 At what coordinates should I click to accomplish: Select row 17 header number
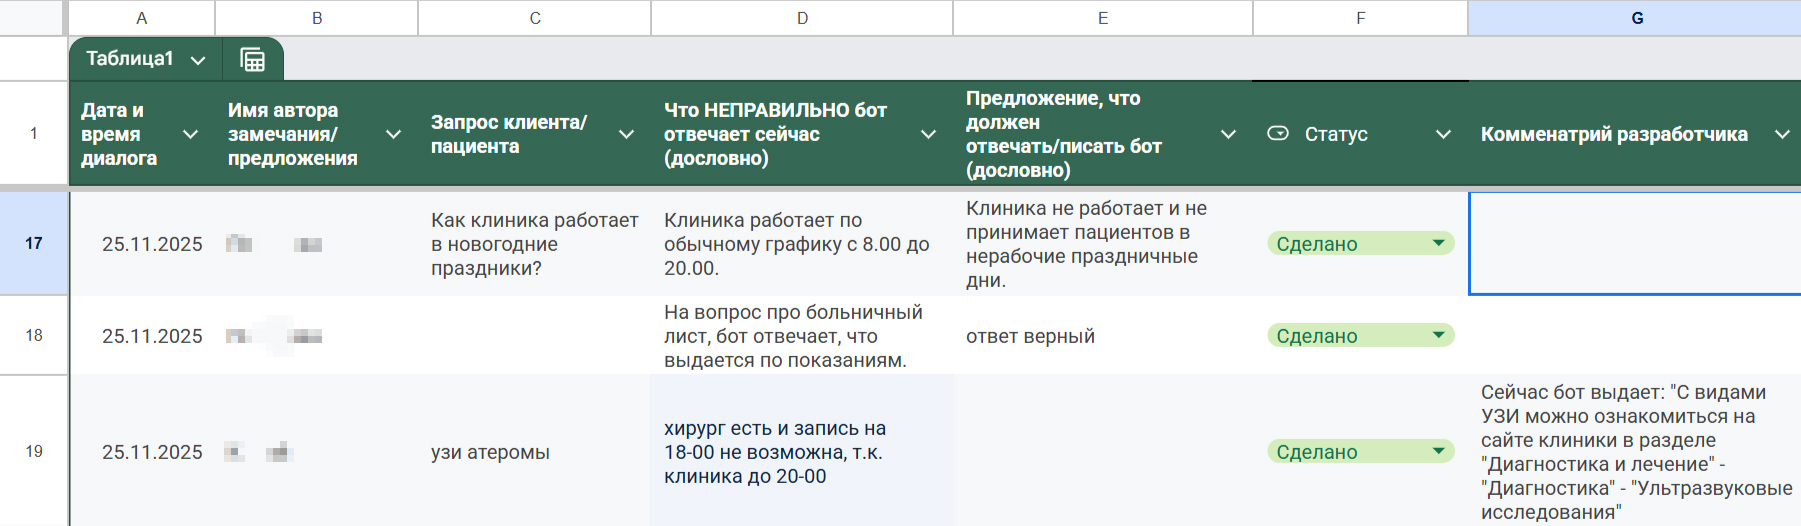click(34, 243)
